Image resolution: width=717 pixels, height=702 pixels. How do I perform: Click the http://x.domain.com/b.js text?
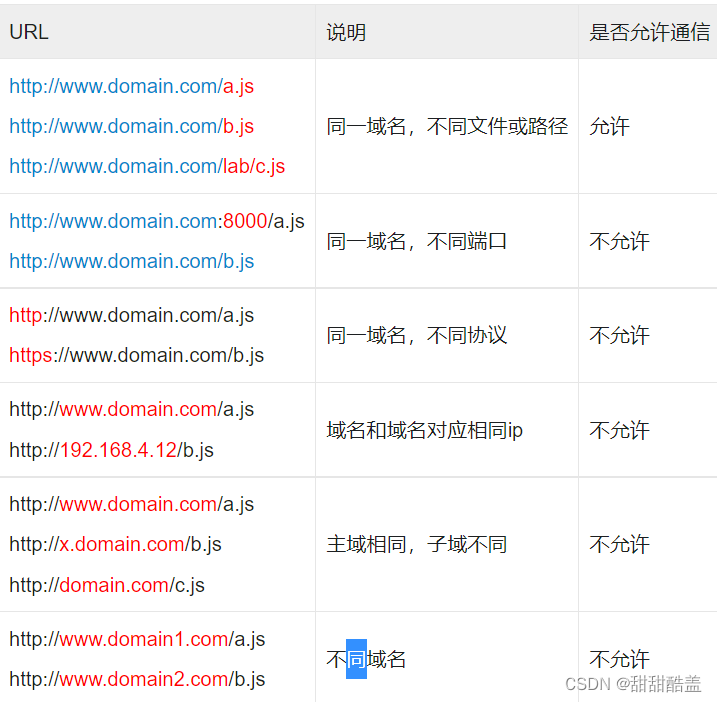click(115, 545)
